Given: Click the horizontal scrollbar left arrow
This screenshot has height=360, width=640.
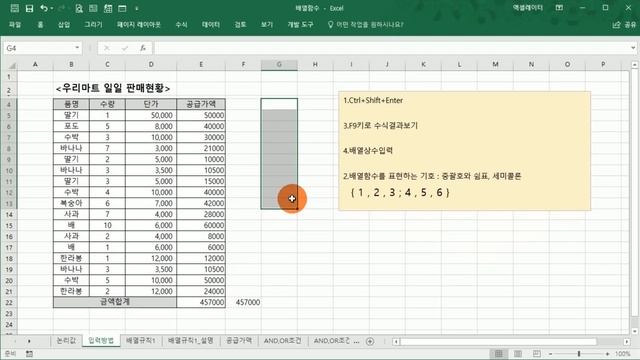Looking at the screenshot, I should coord(396,342).
